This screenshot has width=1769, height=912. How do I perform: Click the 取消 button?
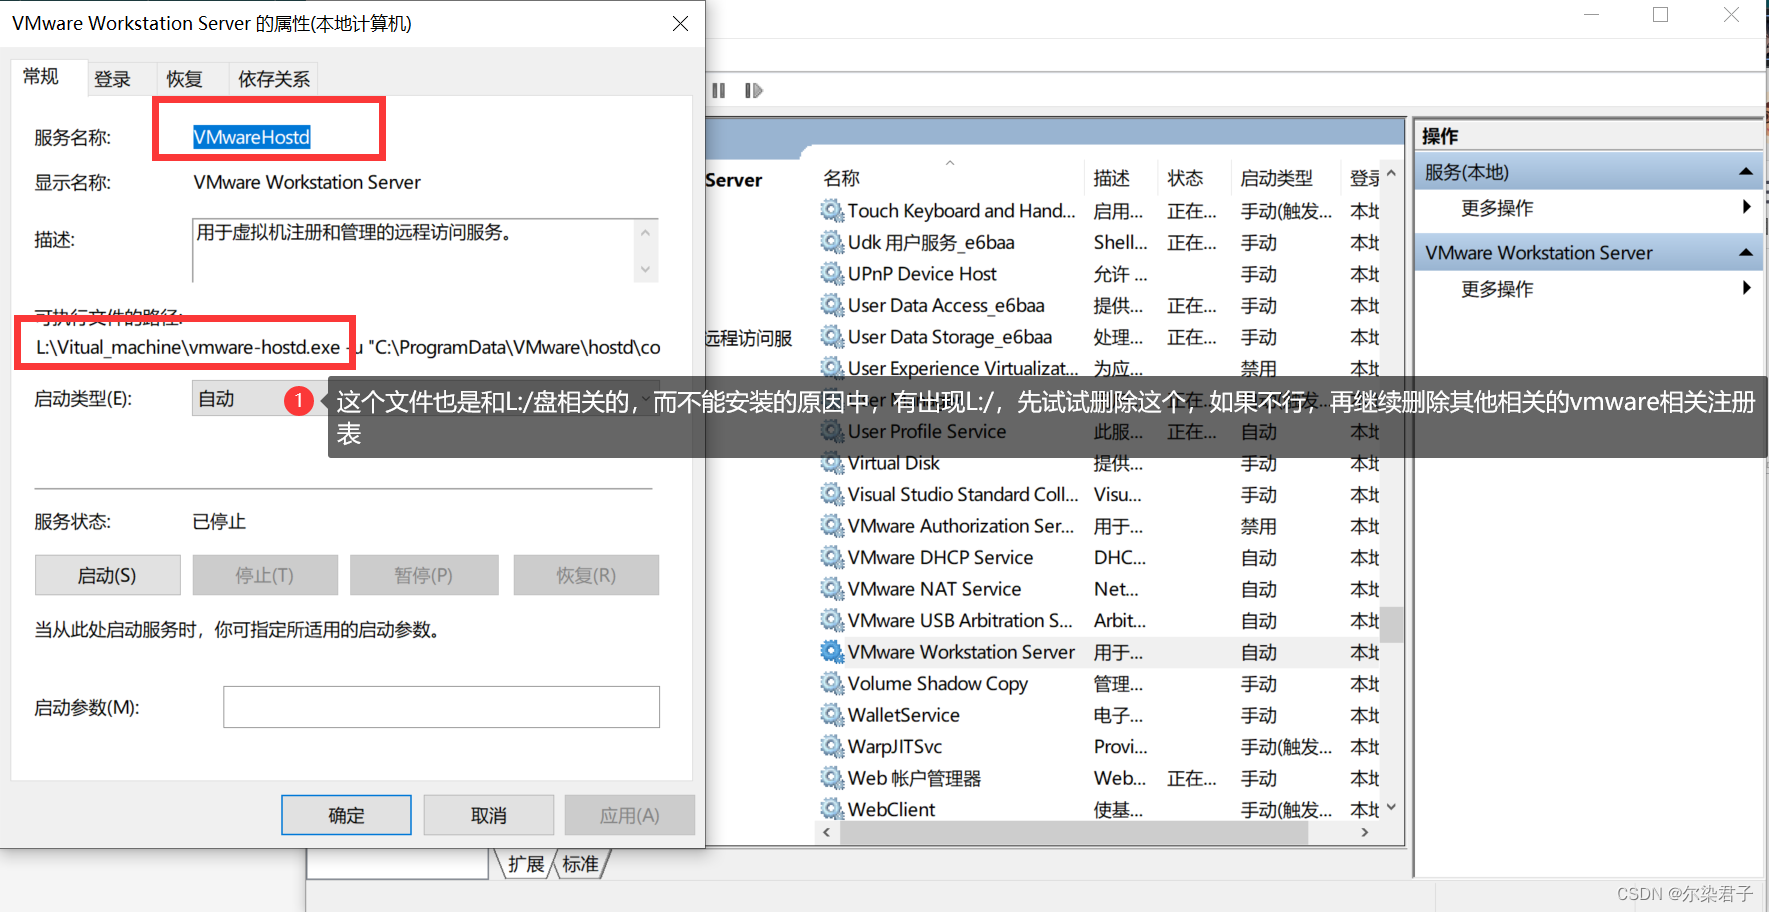click(x=489, y=815)
